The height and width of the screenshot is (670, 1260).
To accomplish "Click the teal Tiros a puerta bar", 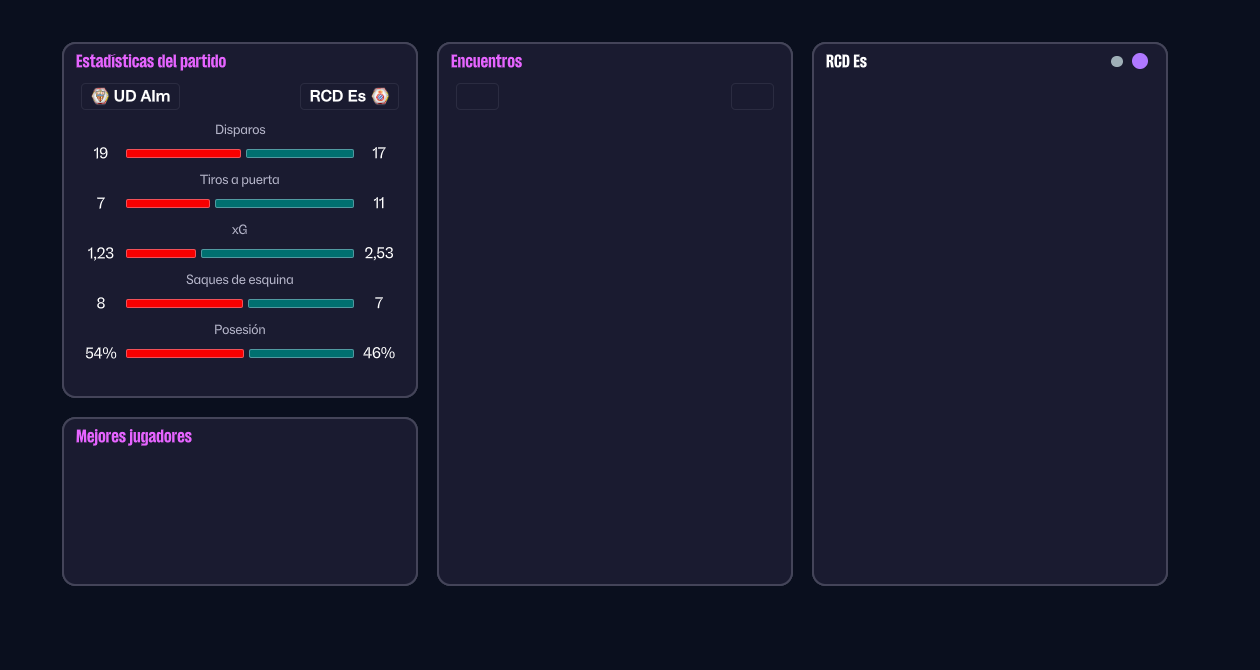I will click(x=284, y=203).
